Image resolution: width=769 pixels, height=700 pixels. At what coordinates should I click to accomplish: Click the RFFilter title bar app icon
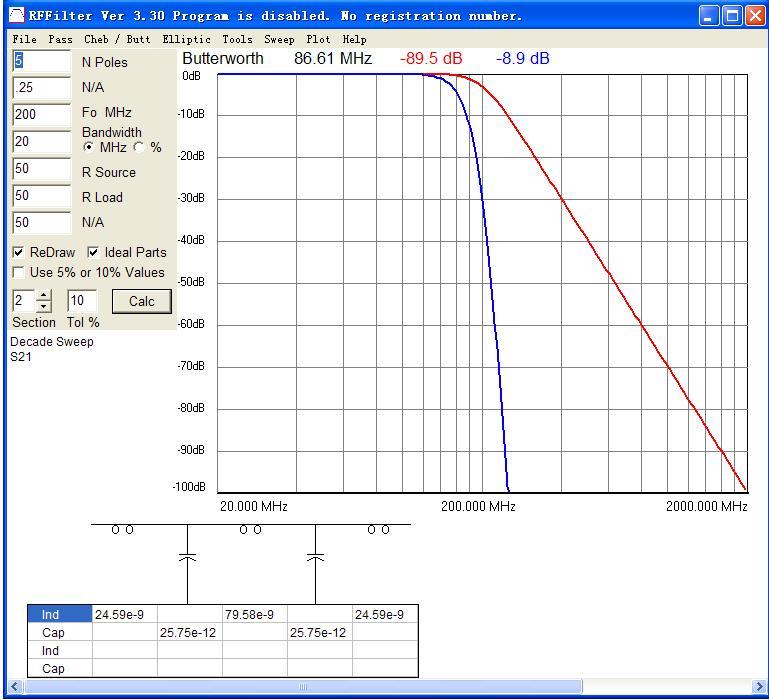coord(17,16)
